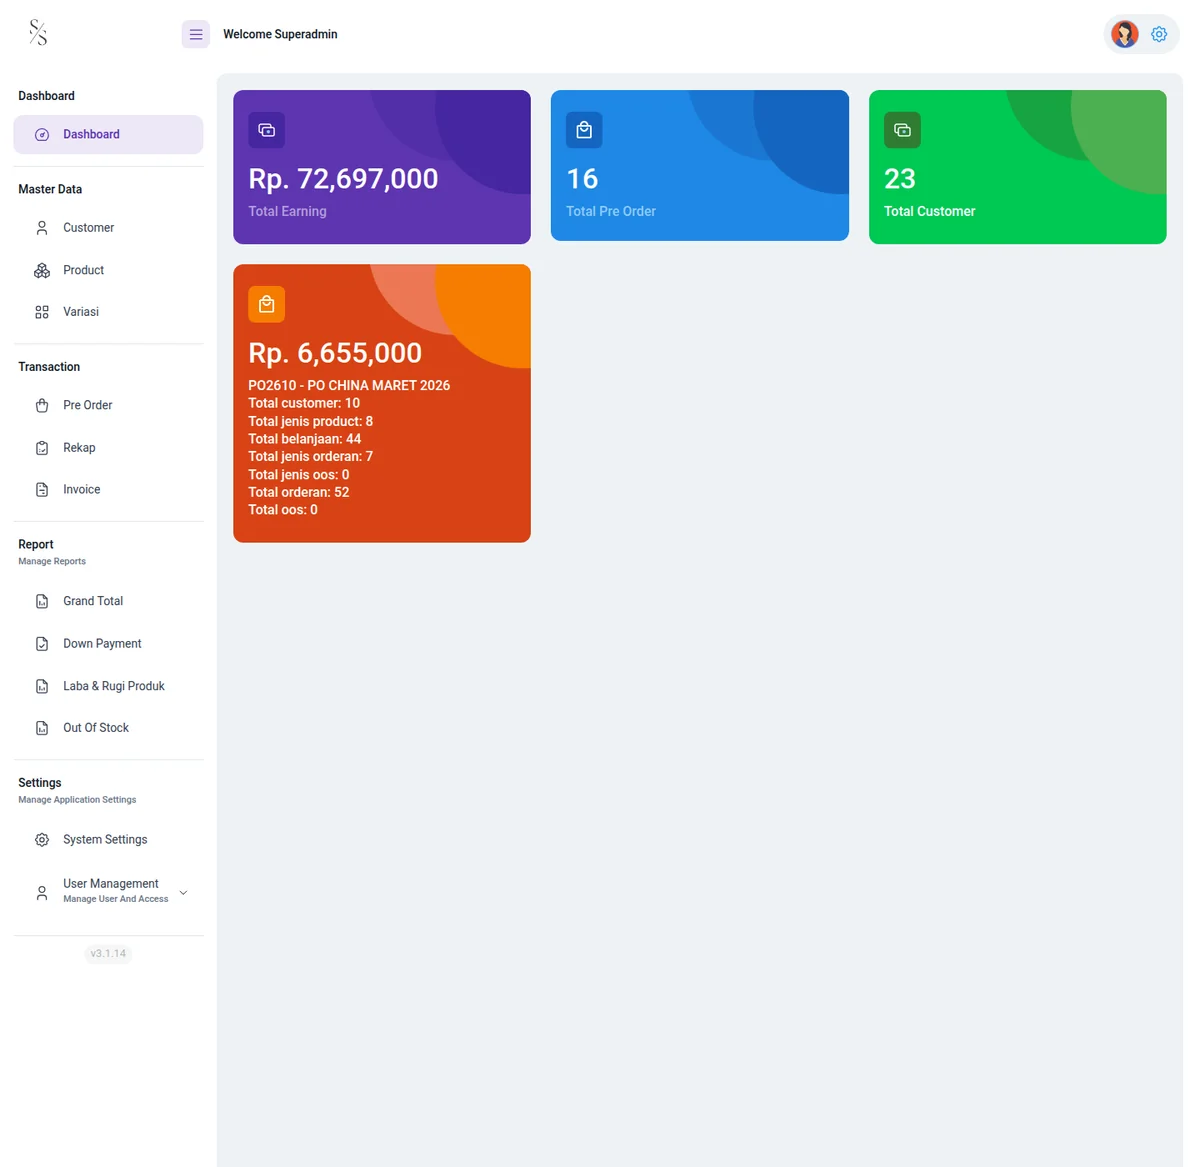This screenshot has width=1200, height=1167.
Task: Click the Pre Order bag icon in sidebar
Action: click(x=42, y=406)
